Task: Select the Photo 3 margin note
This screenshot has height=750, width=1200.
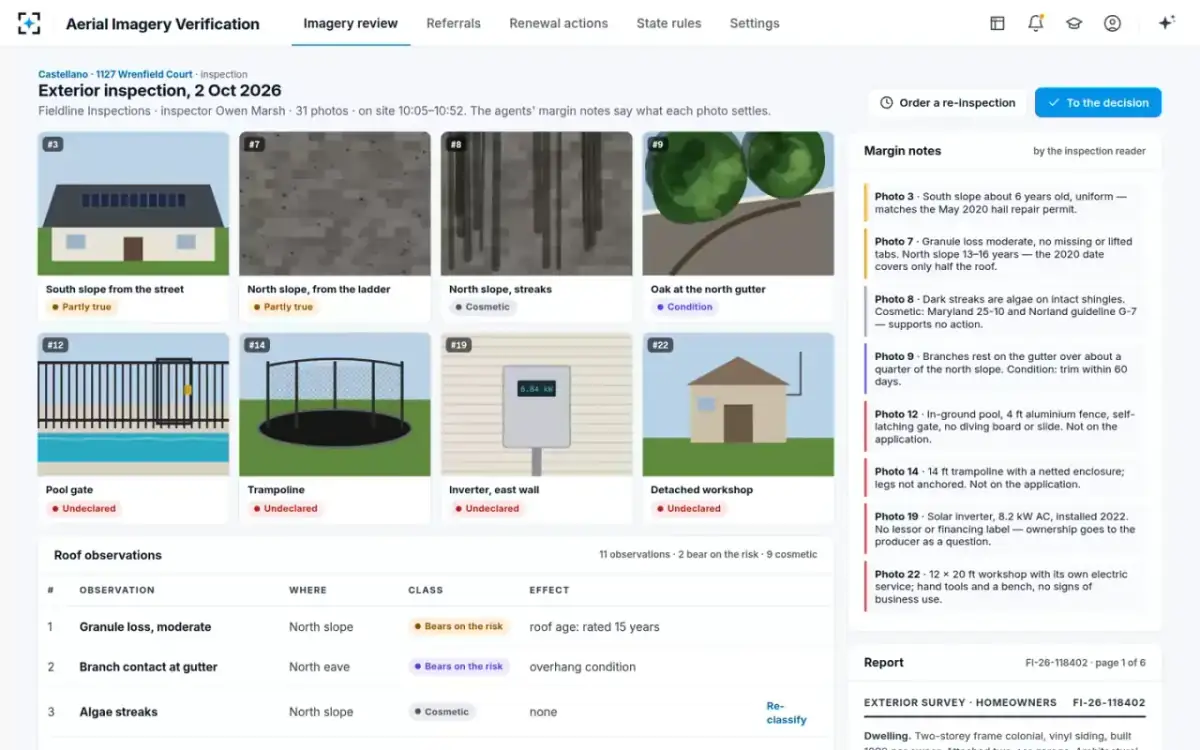Action: pyautogui.click(x=1005, y=203)
